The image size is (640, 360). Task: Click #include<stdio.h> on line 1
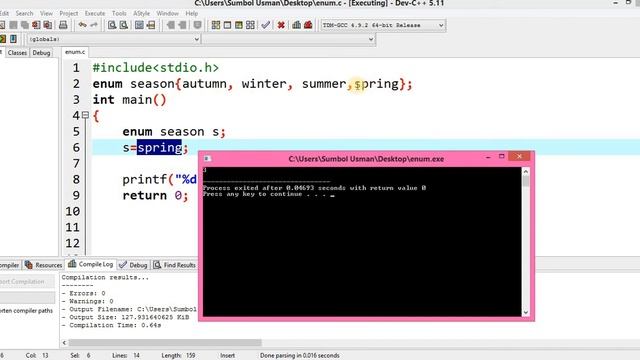pyautogui.click(x=156, y=68)
